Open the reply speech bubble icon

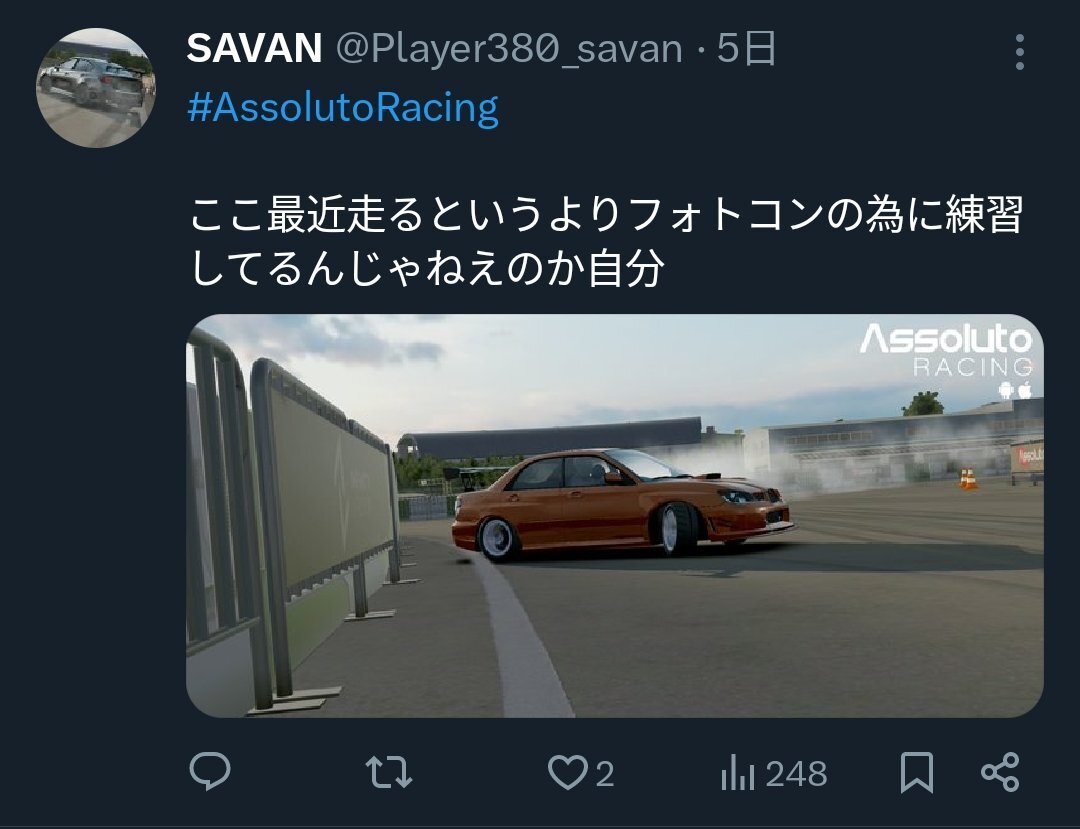(x=210, y=771)
